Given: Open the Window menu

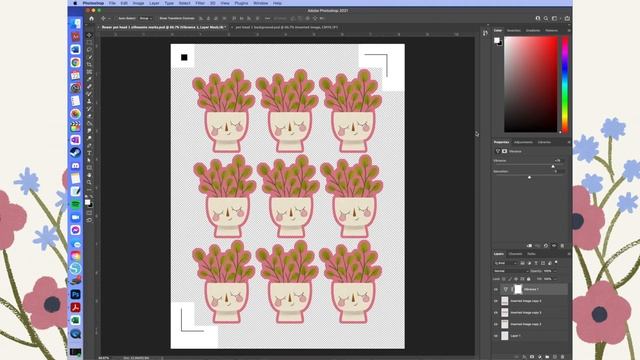Looking at the screenshot, I should pyautogui.click(x=260, y=3).
